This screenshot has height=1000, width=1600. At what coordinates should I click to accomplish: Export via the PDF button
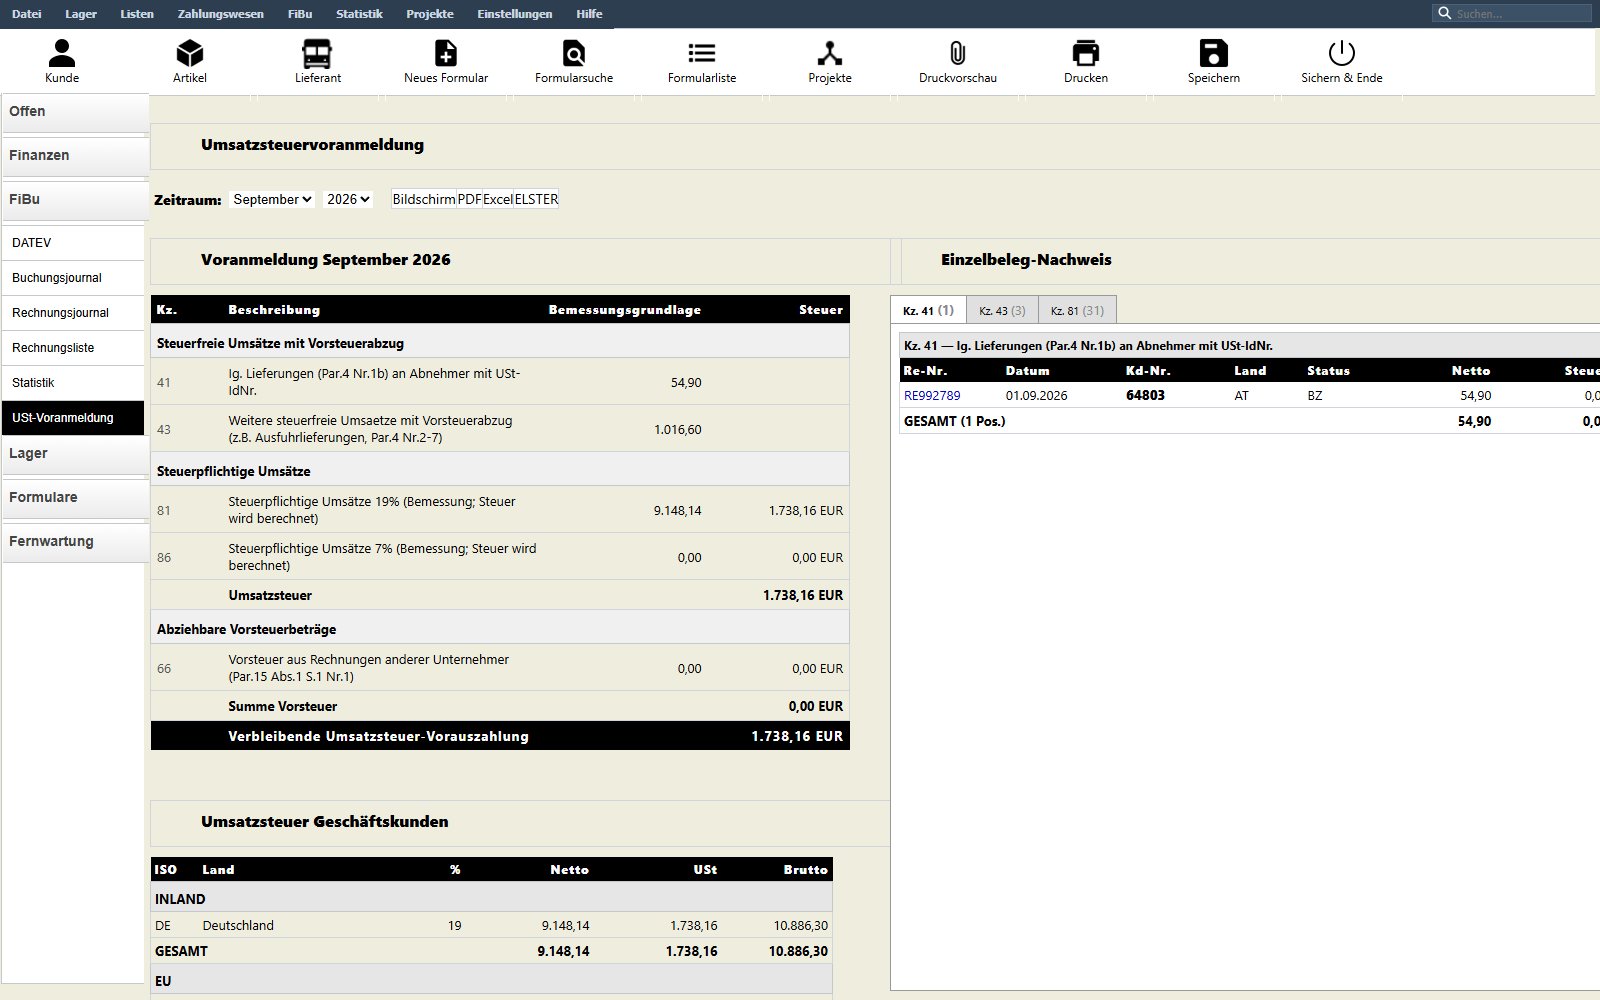[469, 199]
